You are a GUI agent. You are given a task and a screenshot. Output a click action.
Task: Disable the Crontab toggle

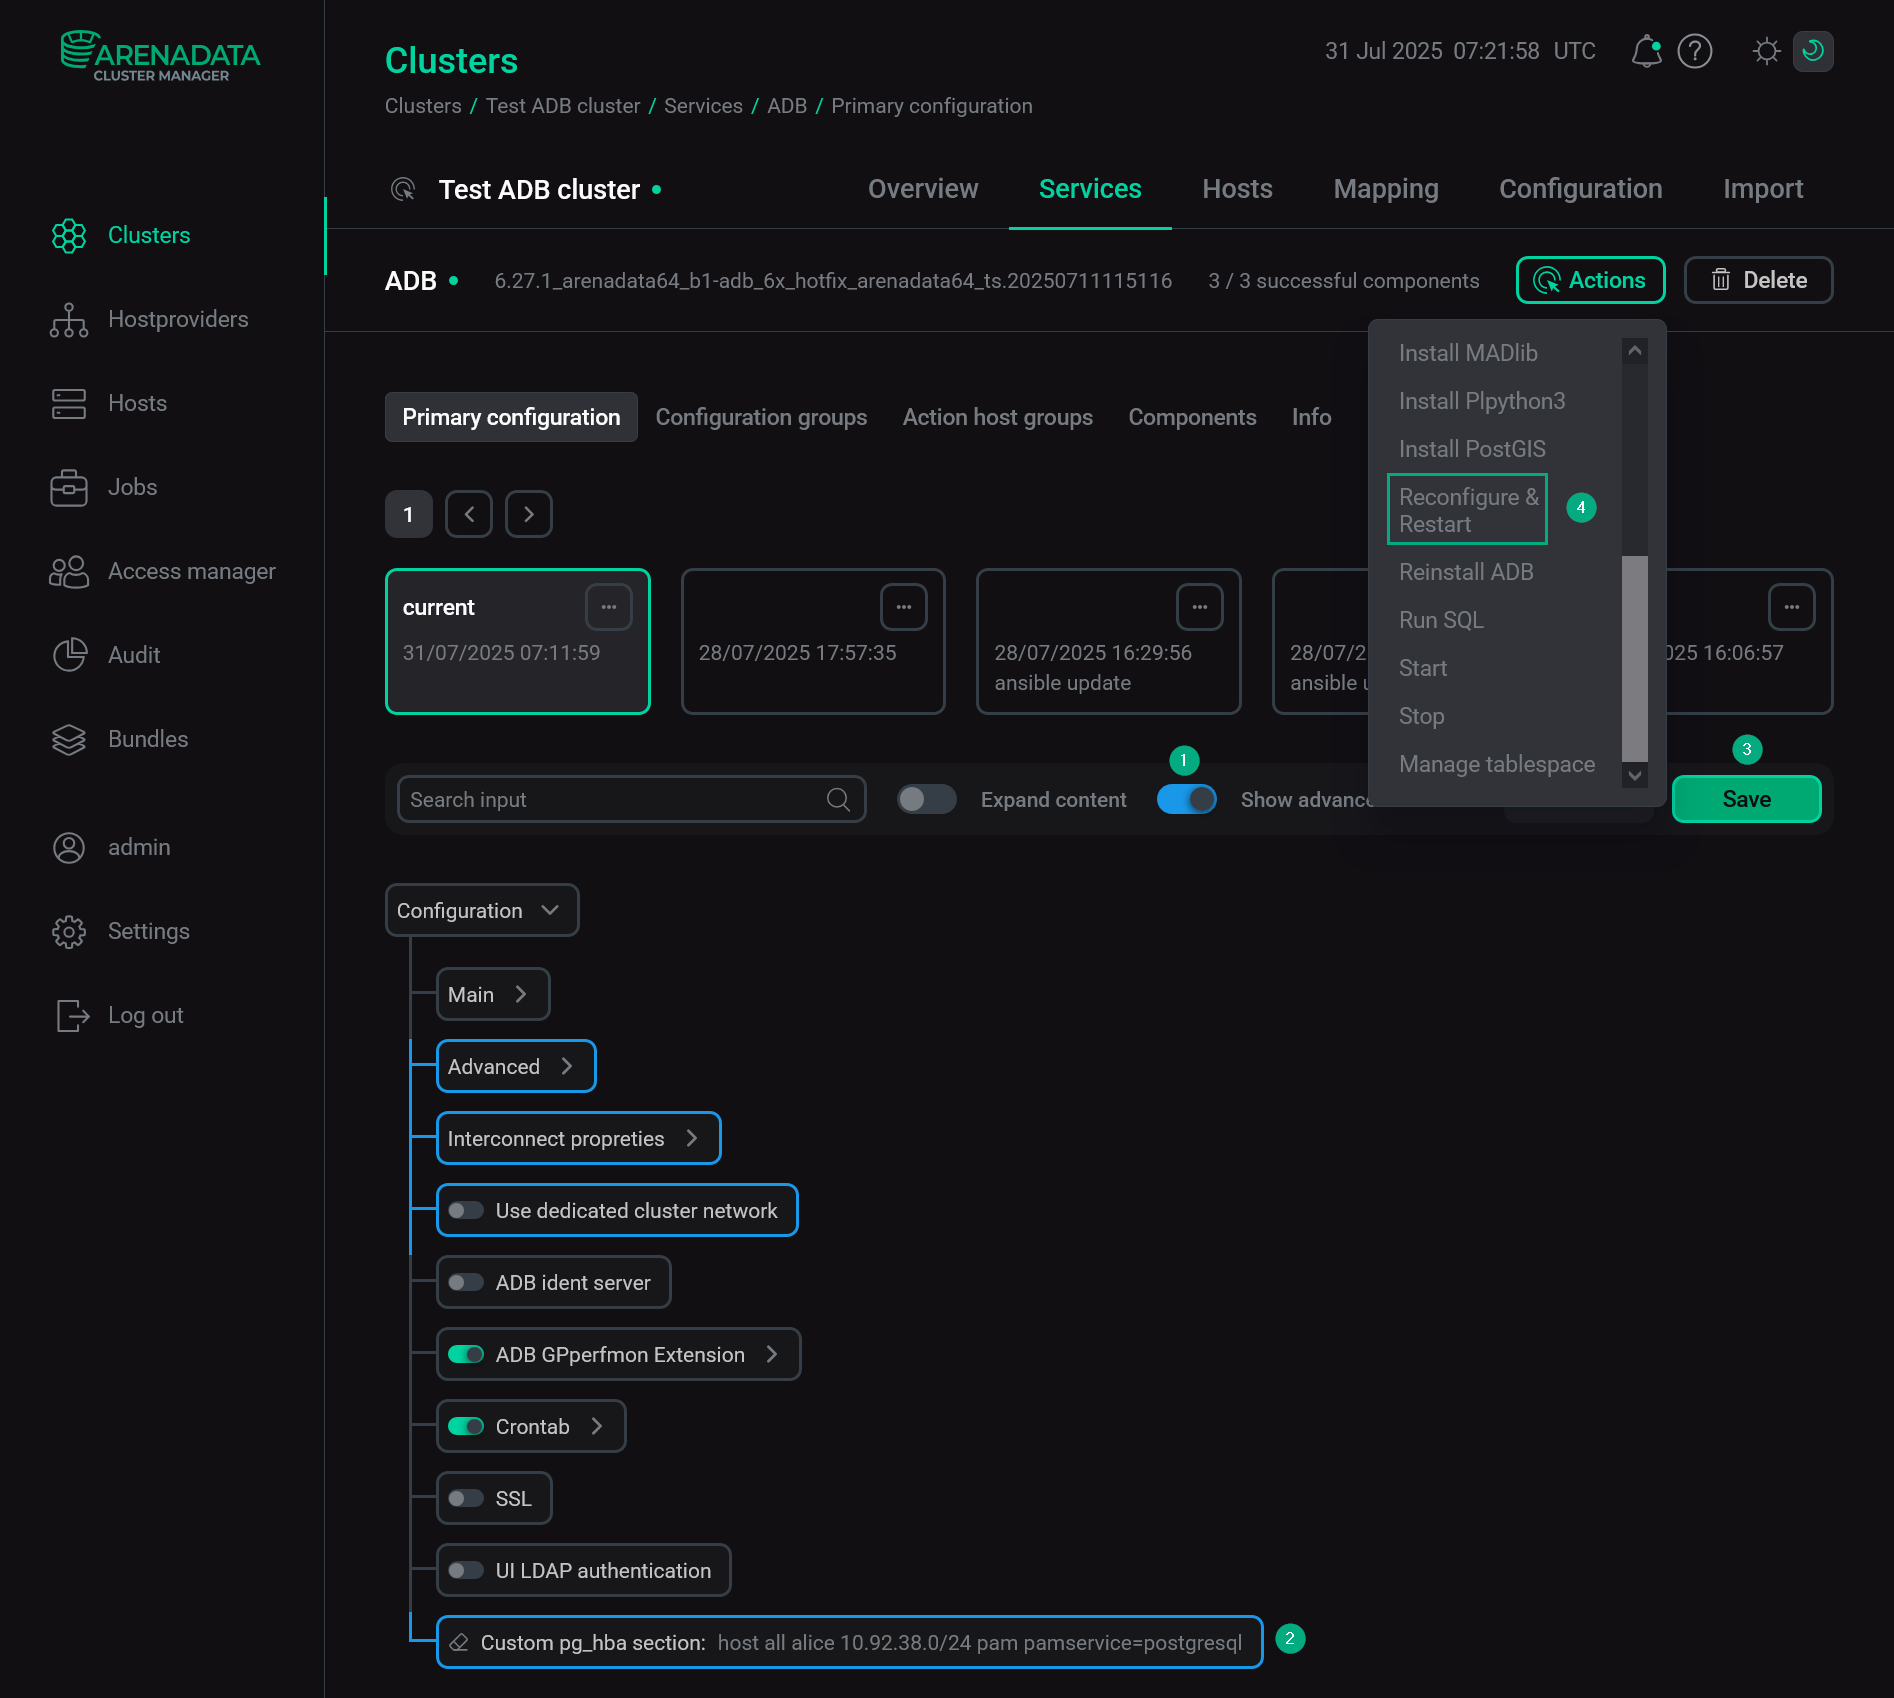click(x=466, y=1426)
